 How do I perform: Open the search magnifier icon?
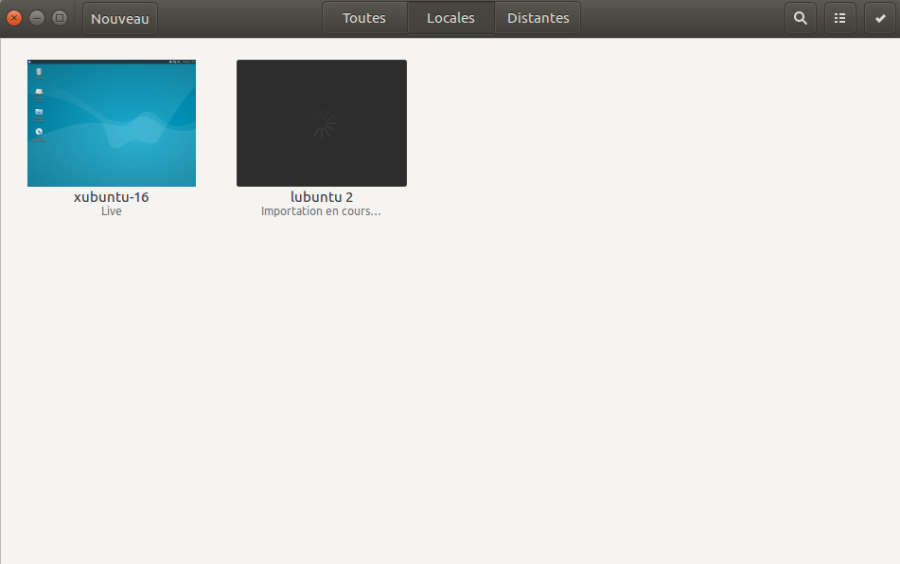[x=800, y=18]
